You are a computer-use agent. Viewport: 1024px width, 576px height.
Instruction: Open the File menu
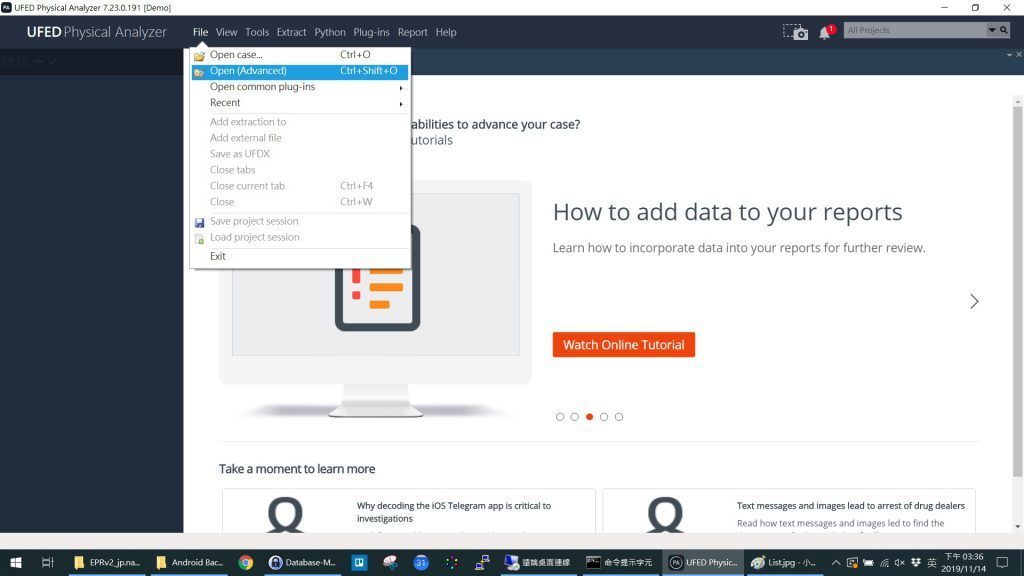(x=200, y=32)
